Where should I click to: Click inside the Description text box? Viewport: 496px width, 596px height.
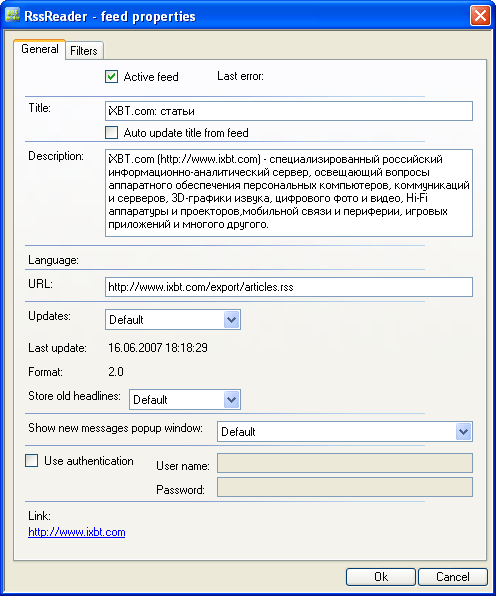pos(289,193)
